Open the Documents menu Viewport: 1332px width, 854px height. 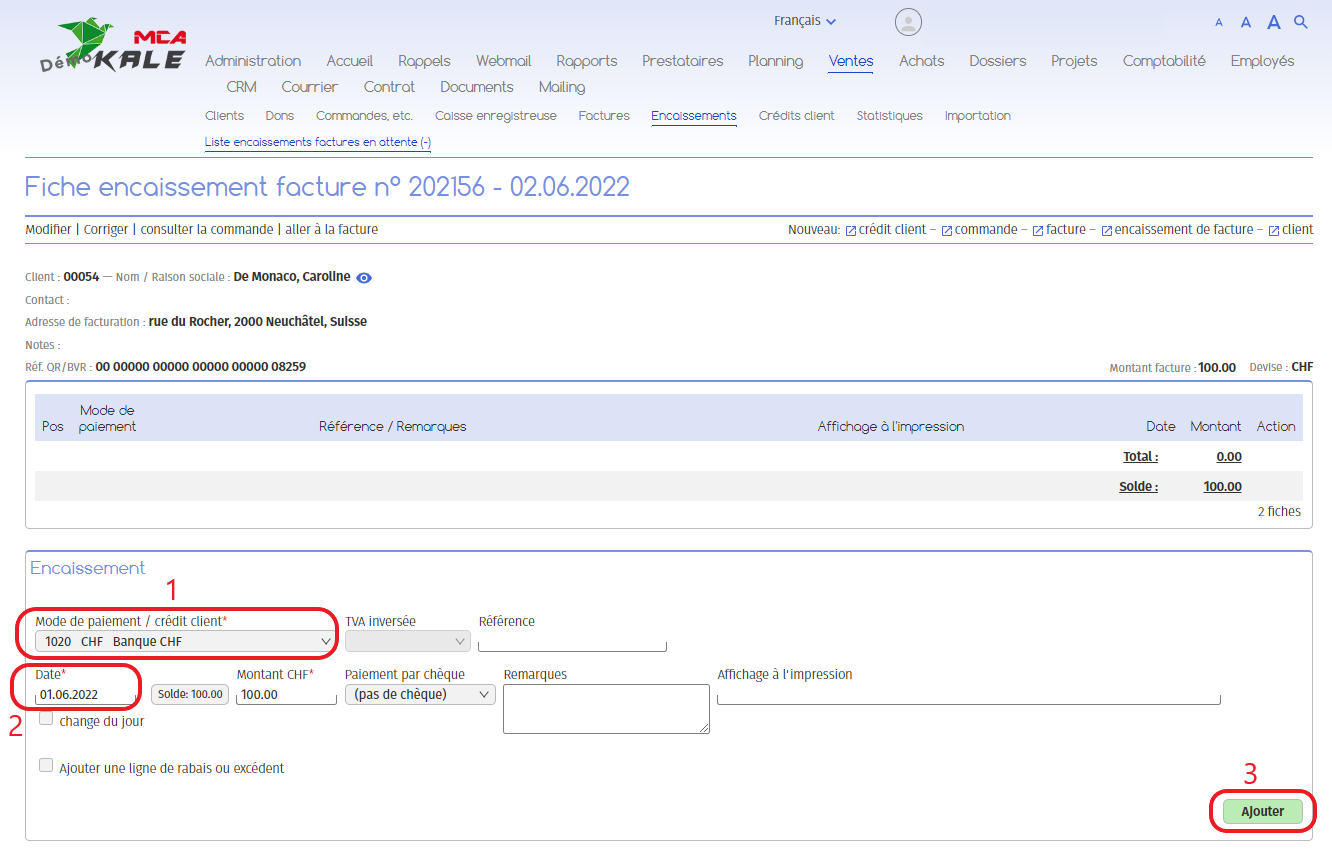click(x=477, y=87)
